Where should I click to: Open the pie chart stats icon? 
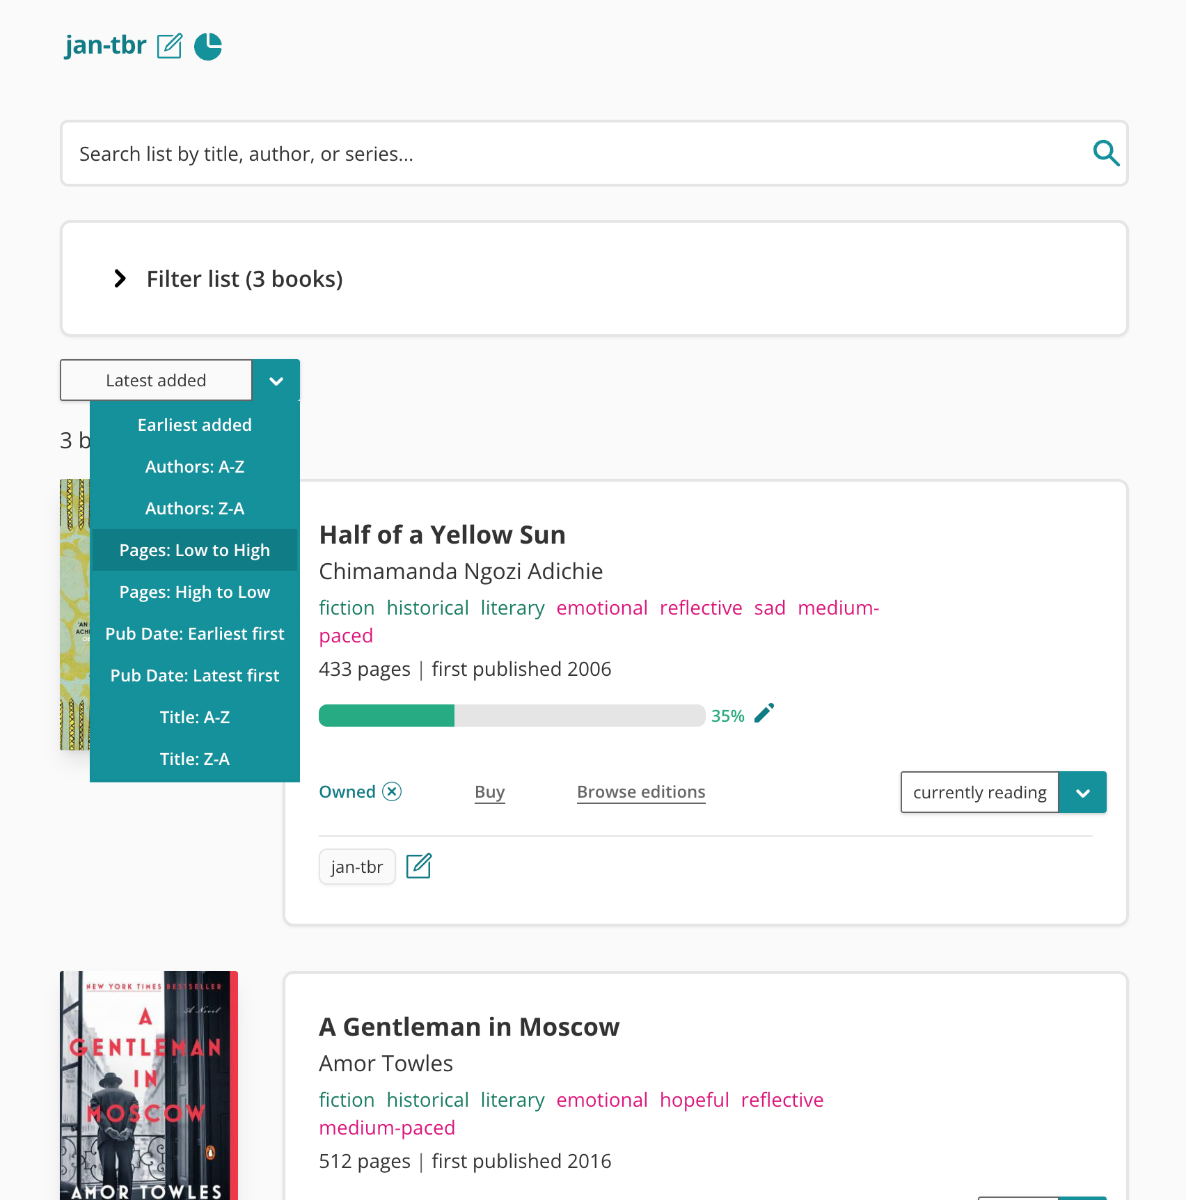coord(208,46)
